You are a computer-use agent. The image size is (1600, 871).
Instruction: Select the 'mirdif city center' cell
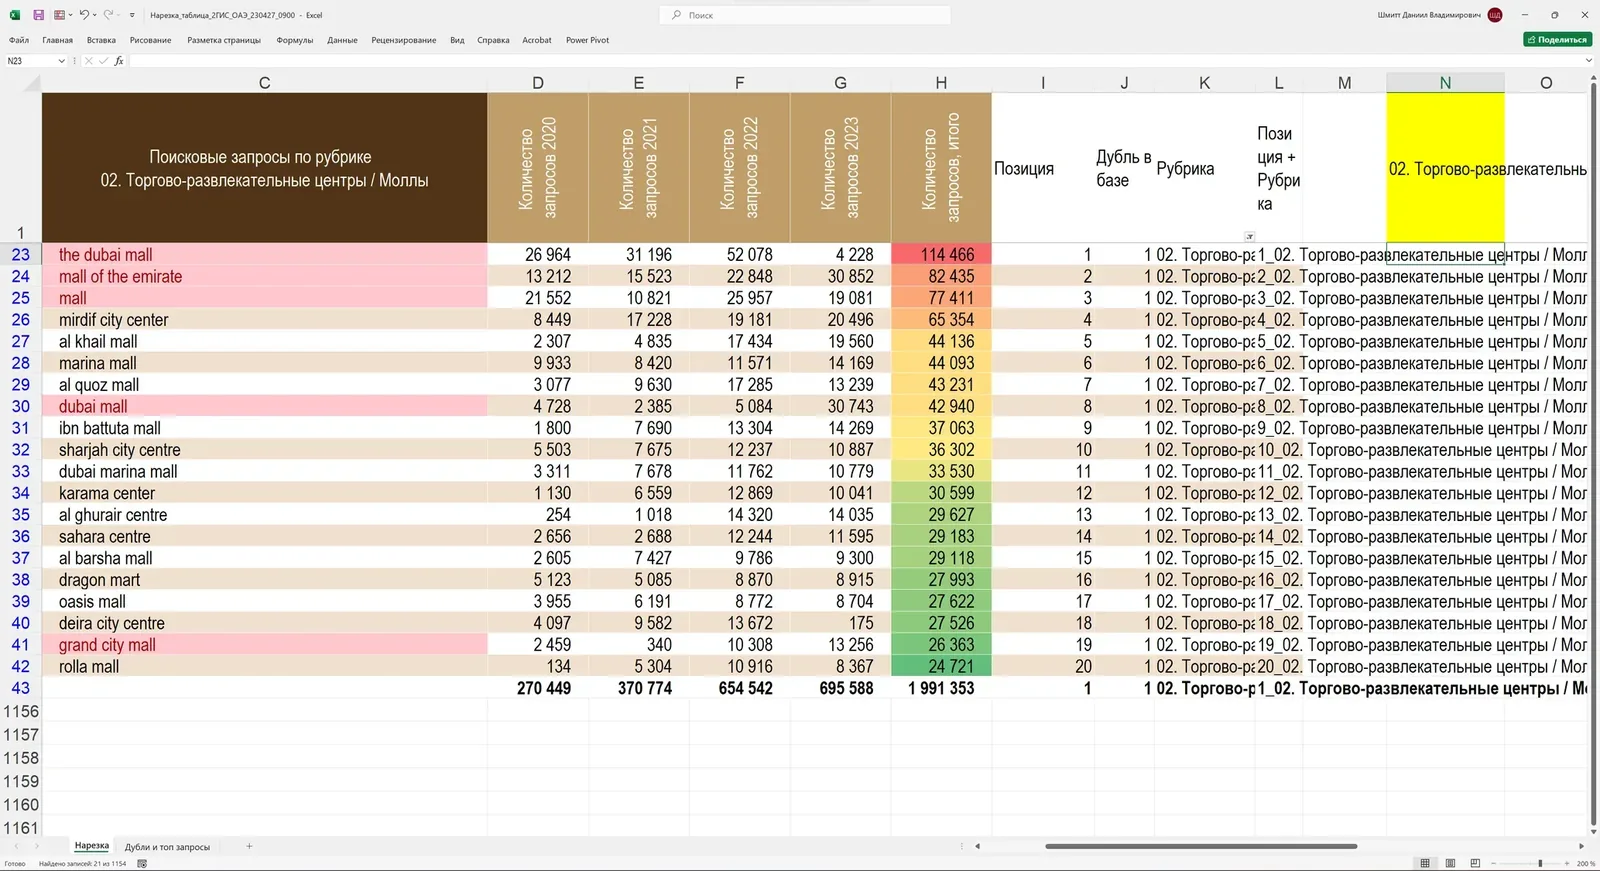click(264, 320)
